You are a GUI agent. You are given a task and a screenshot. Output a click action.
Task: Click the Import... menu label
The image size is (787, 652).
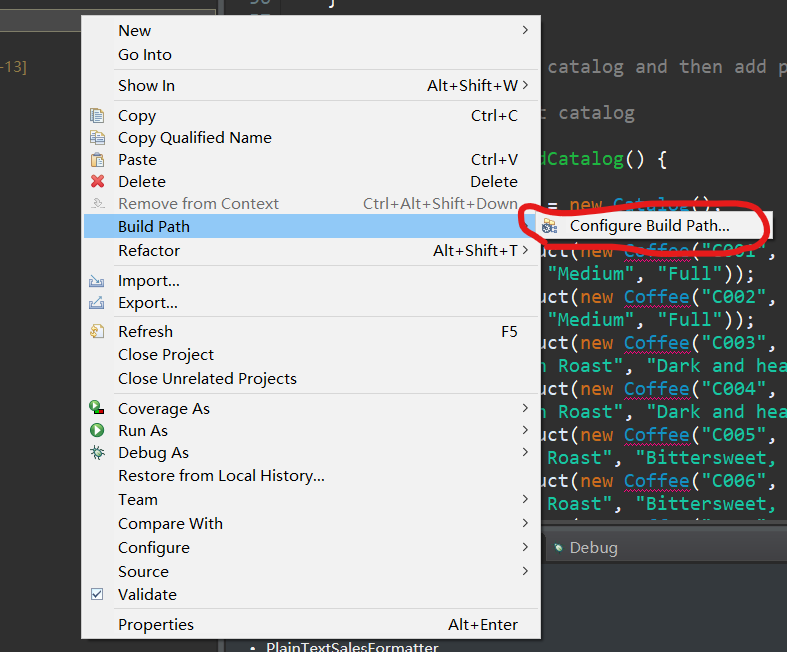pyautogui.click(x=149, y=281)
